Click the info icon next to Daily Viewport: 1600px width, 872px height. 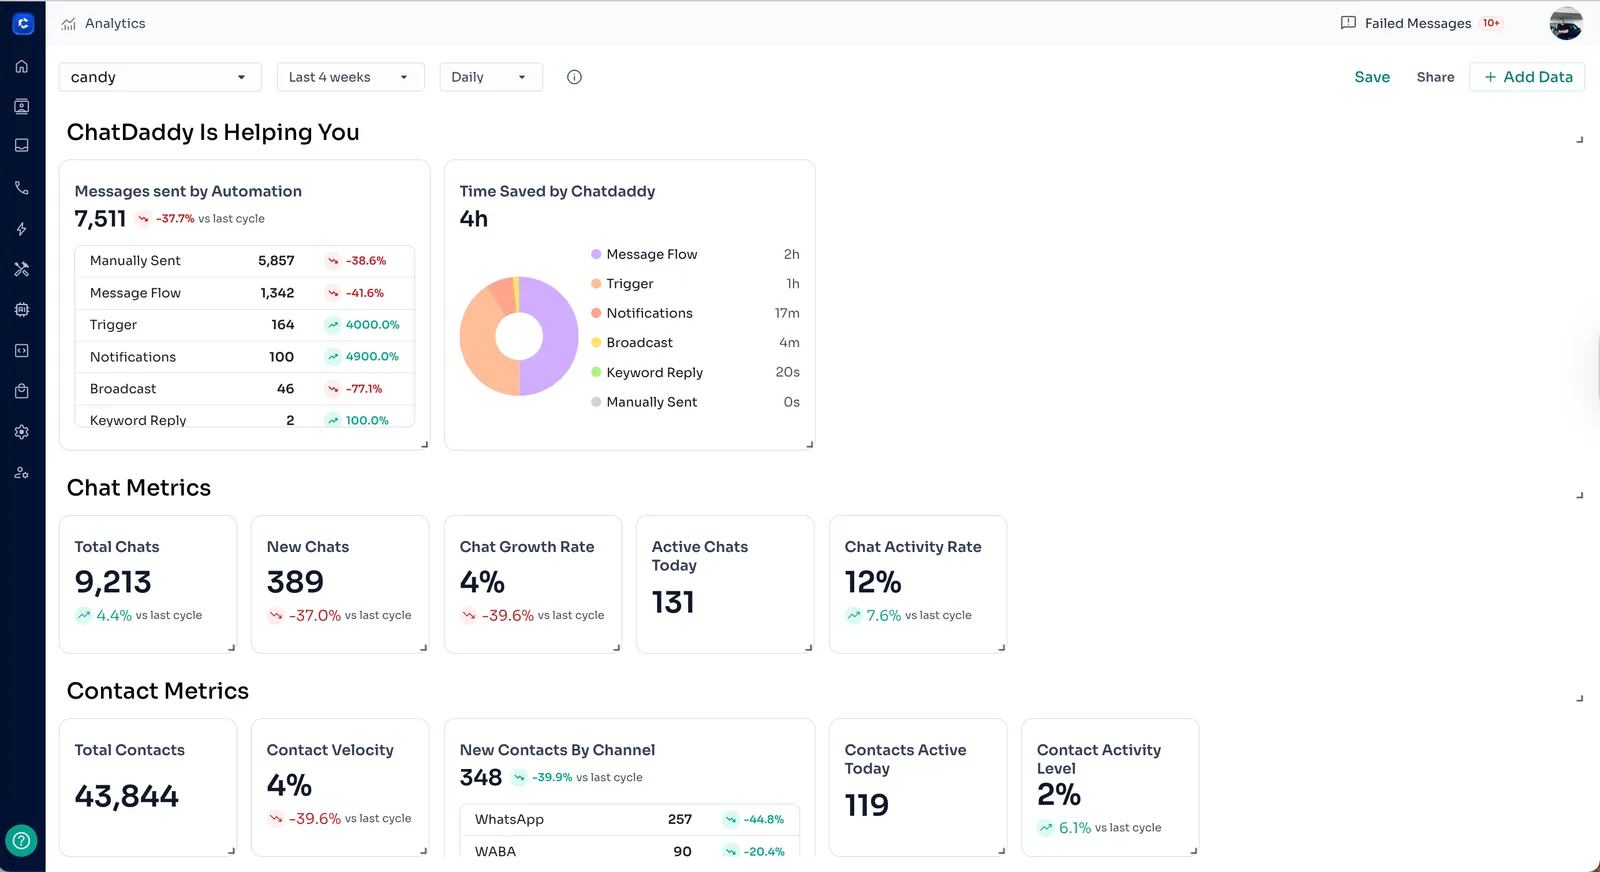(574, 77)
